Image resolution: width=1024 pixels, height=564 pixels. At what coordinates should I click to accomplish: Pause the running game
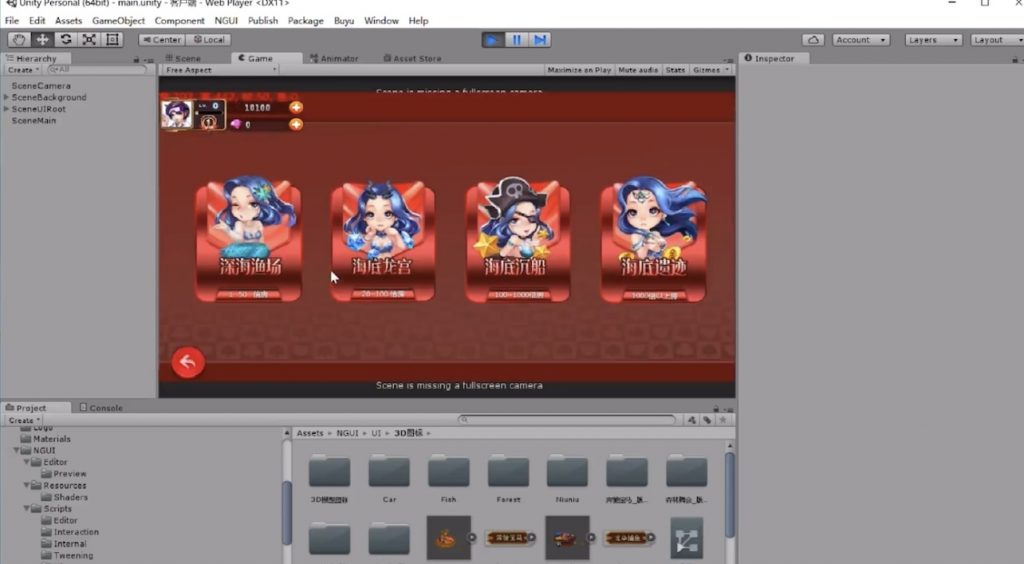point(516,40)
